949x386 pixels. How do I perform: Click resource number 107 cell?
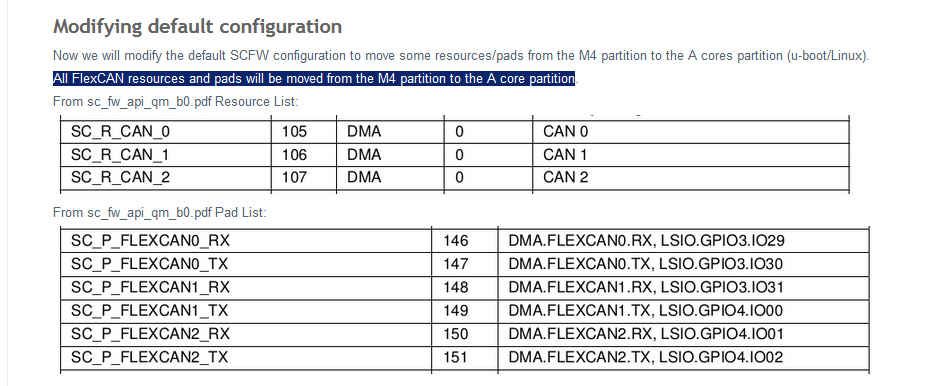(x=304, y=177)
